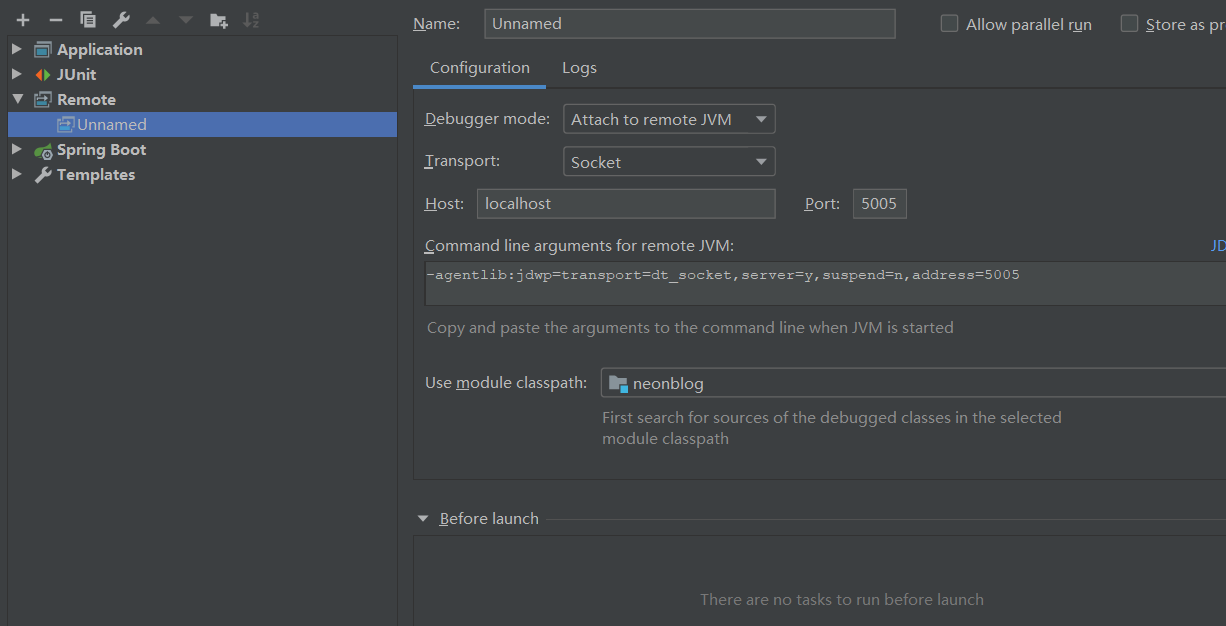Open the Debugger mode dropdown

coord(669,120)
